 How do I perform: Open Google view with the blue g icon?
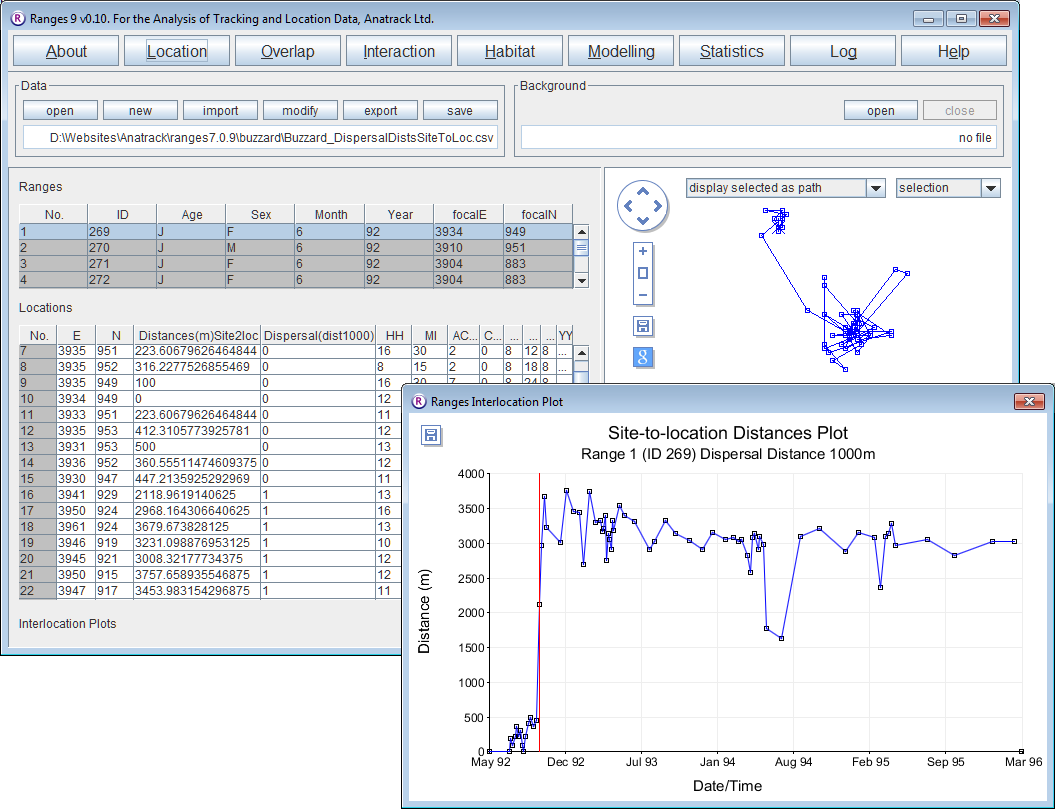[x=643, y=358]
